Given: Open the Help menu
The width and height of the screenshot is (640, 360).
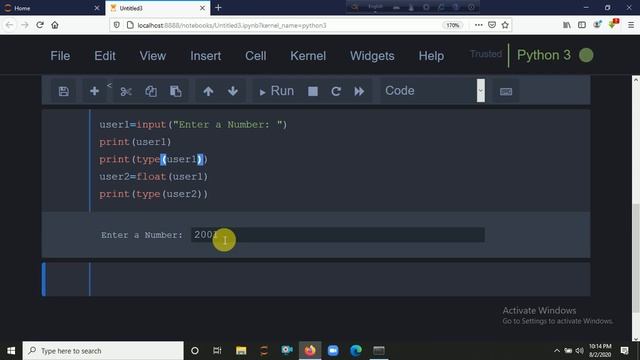Looking at the screenshot, I should point(431,56).
